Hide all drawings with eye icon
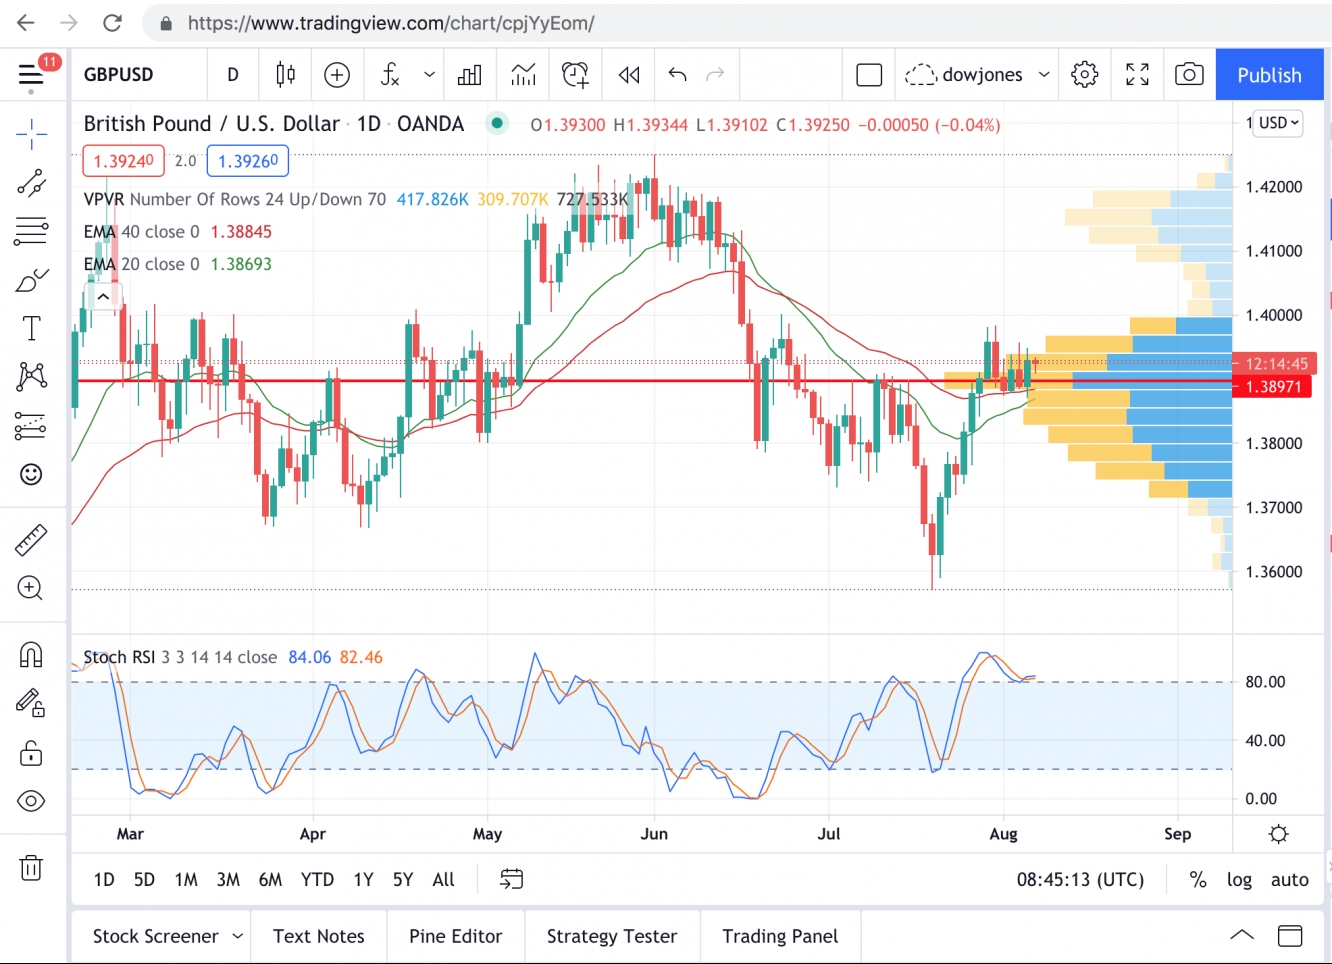This screenshot has width=1332, height=964. point(31,801)
